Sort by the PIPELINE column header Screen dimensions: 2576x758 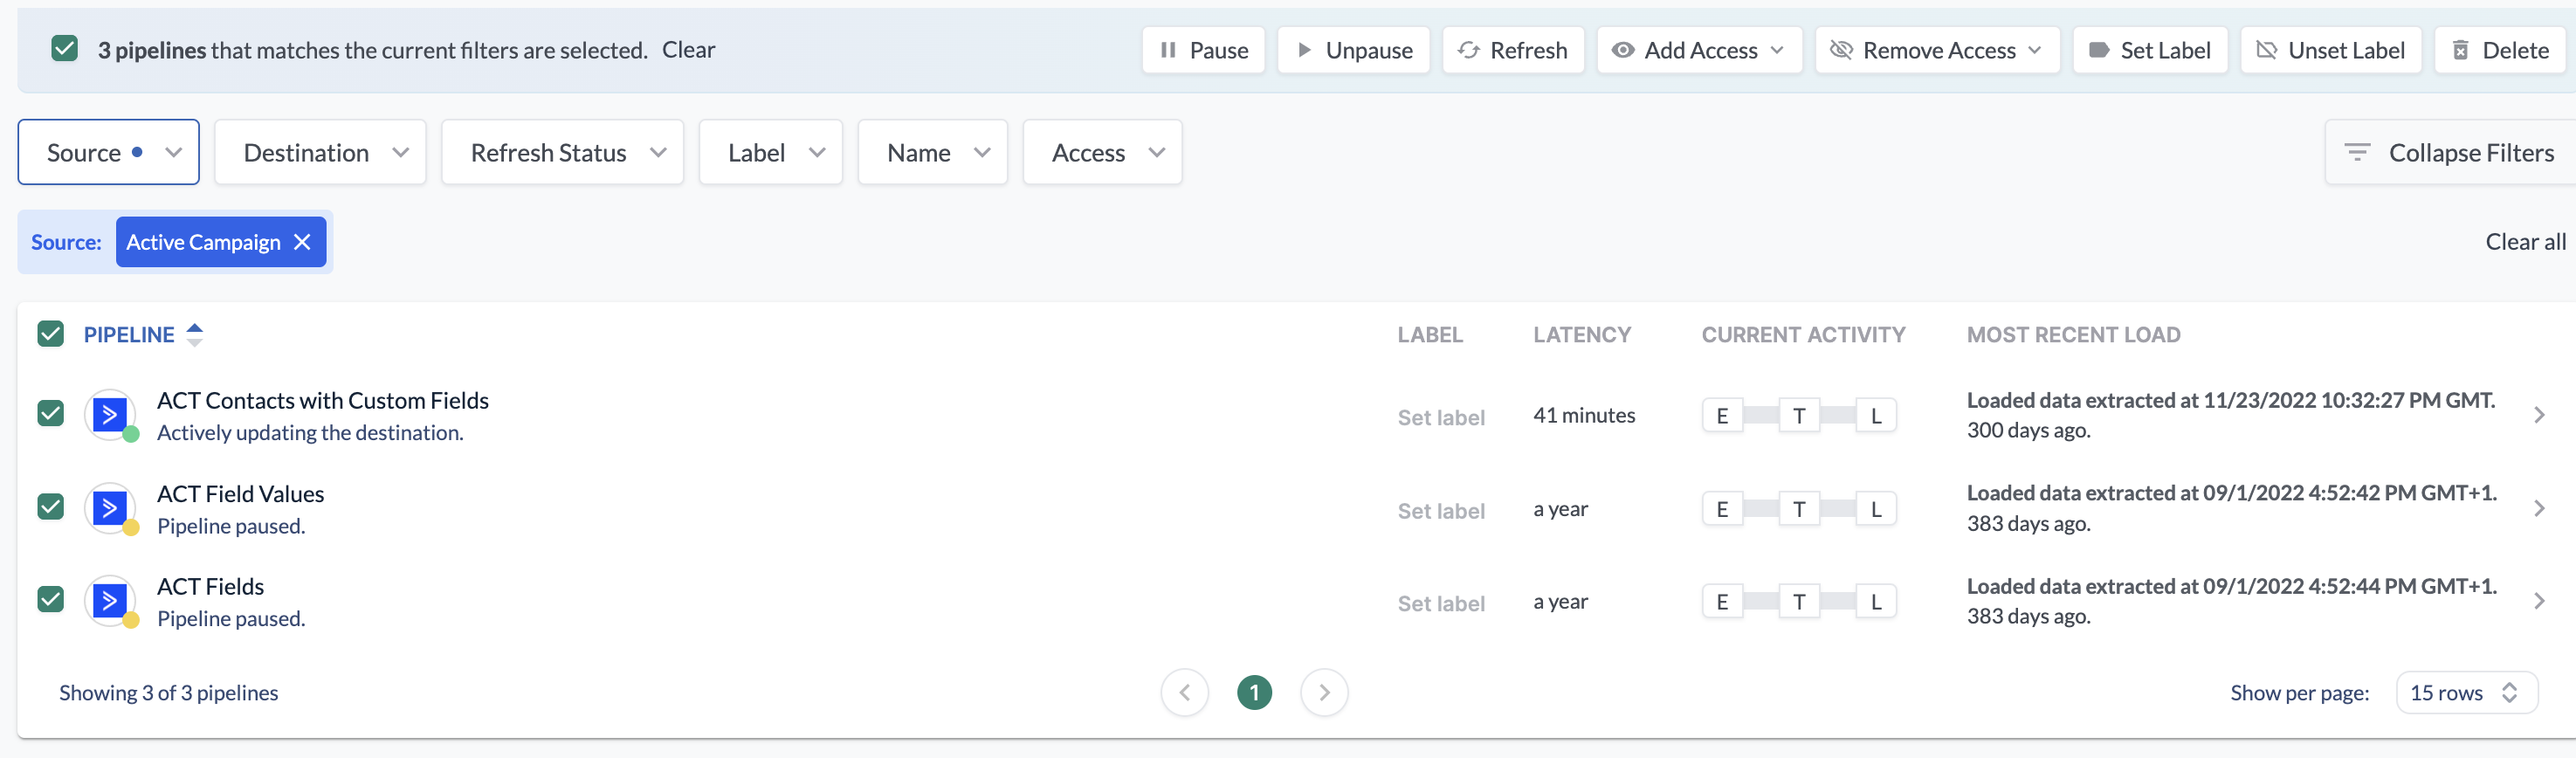[x=130, y=335]
